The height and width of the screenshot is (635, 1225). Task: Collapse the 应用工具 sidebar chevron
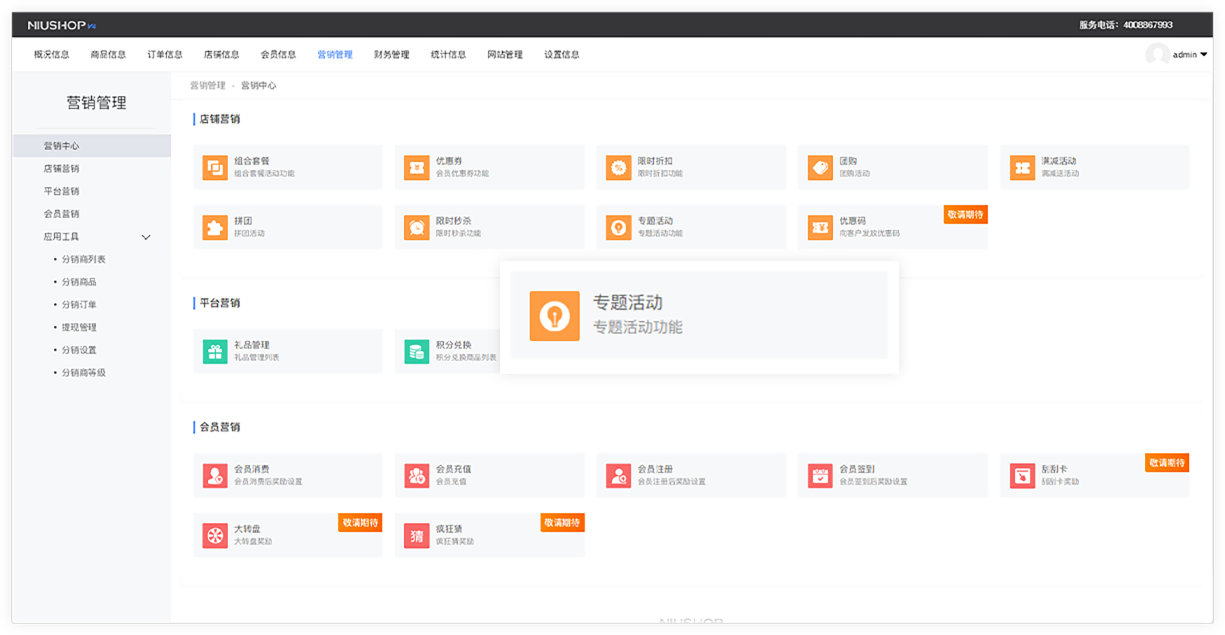click(x=146, y=237)
